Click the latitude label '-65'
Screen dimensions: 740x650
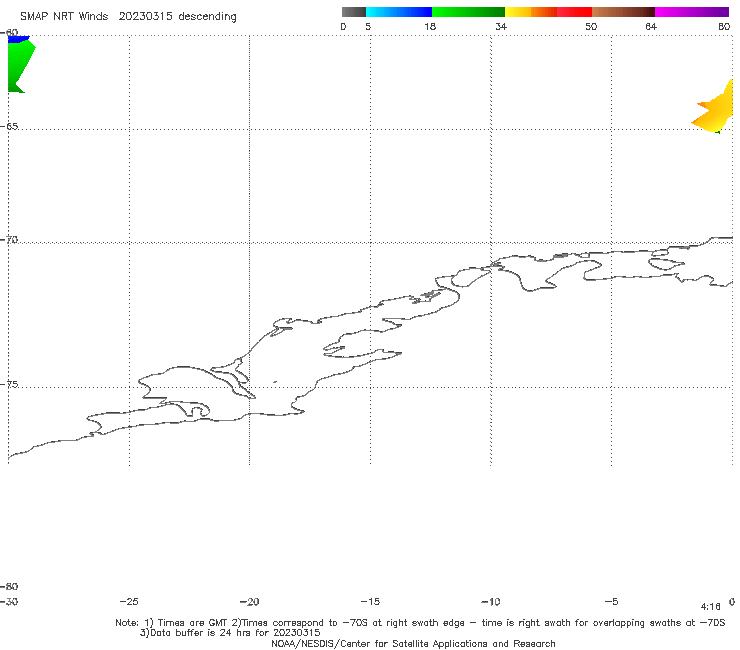pos(9,127)
